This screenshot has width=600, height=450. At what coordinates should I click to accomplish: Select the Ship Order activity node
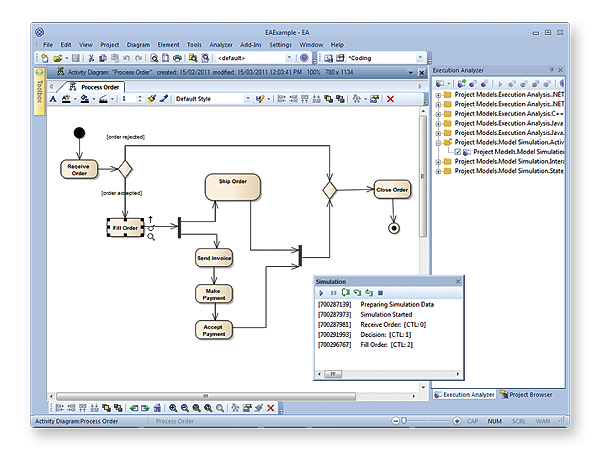point(233,186)
